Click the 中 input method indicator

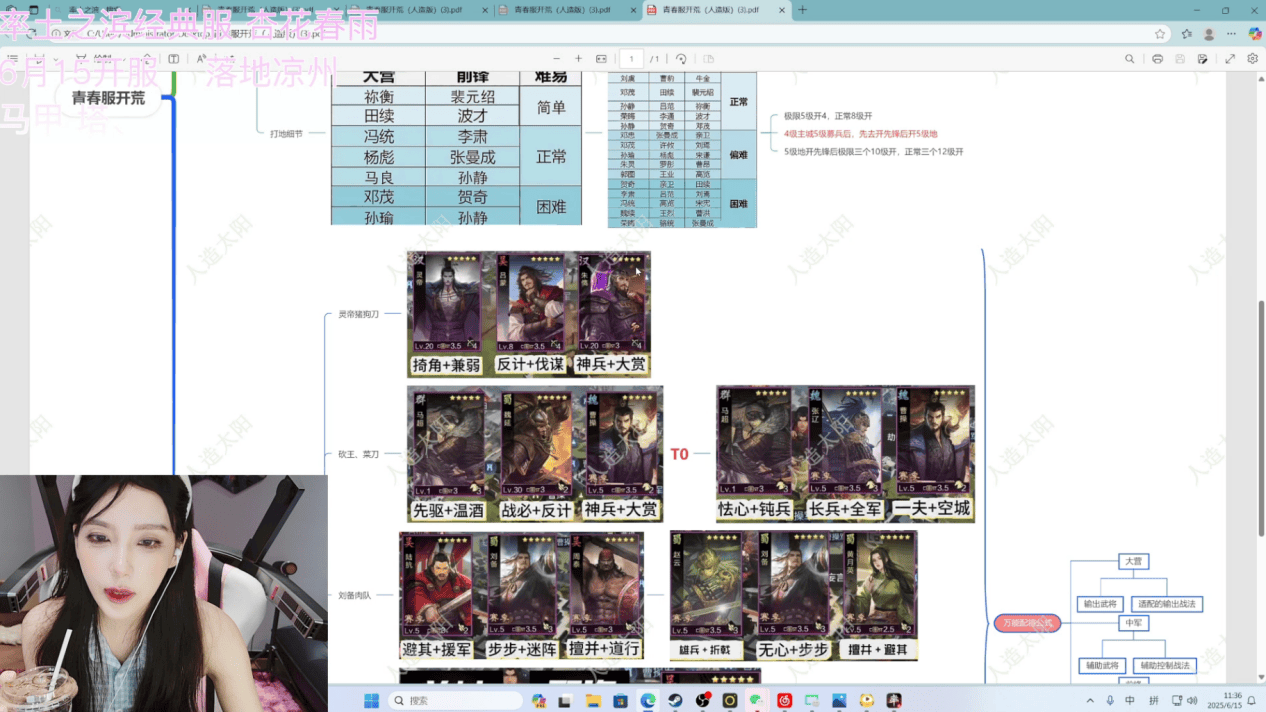coord(1130,700)
